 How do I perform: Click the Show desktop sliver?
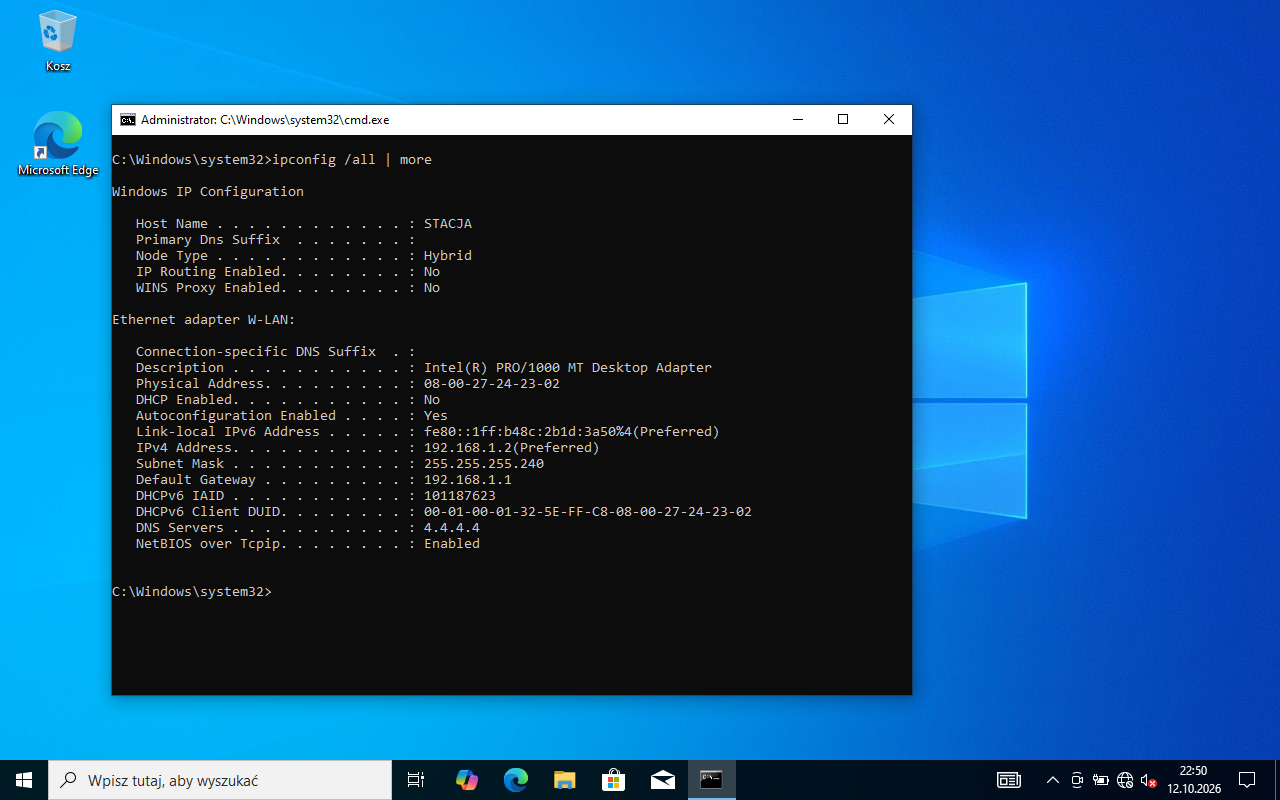(x=1277, y=780)
